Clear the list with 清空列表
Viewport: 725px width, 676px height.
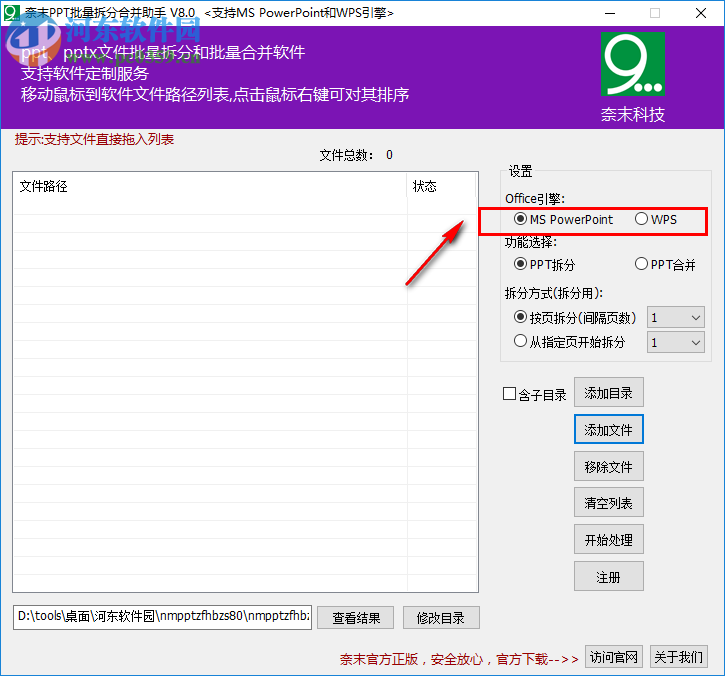pos(608,503)
